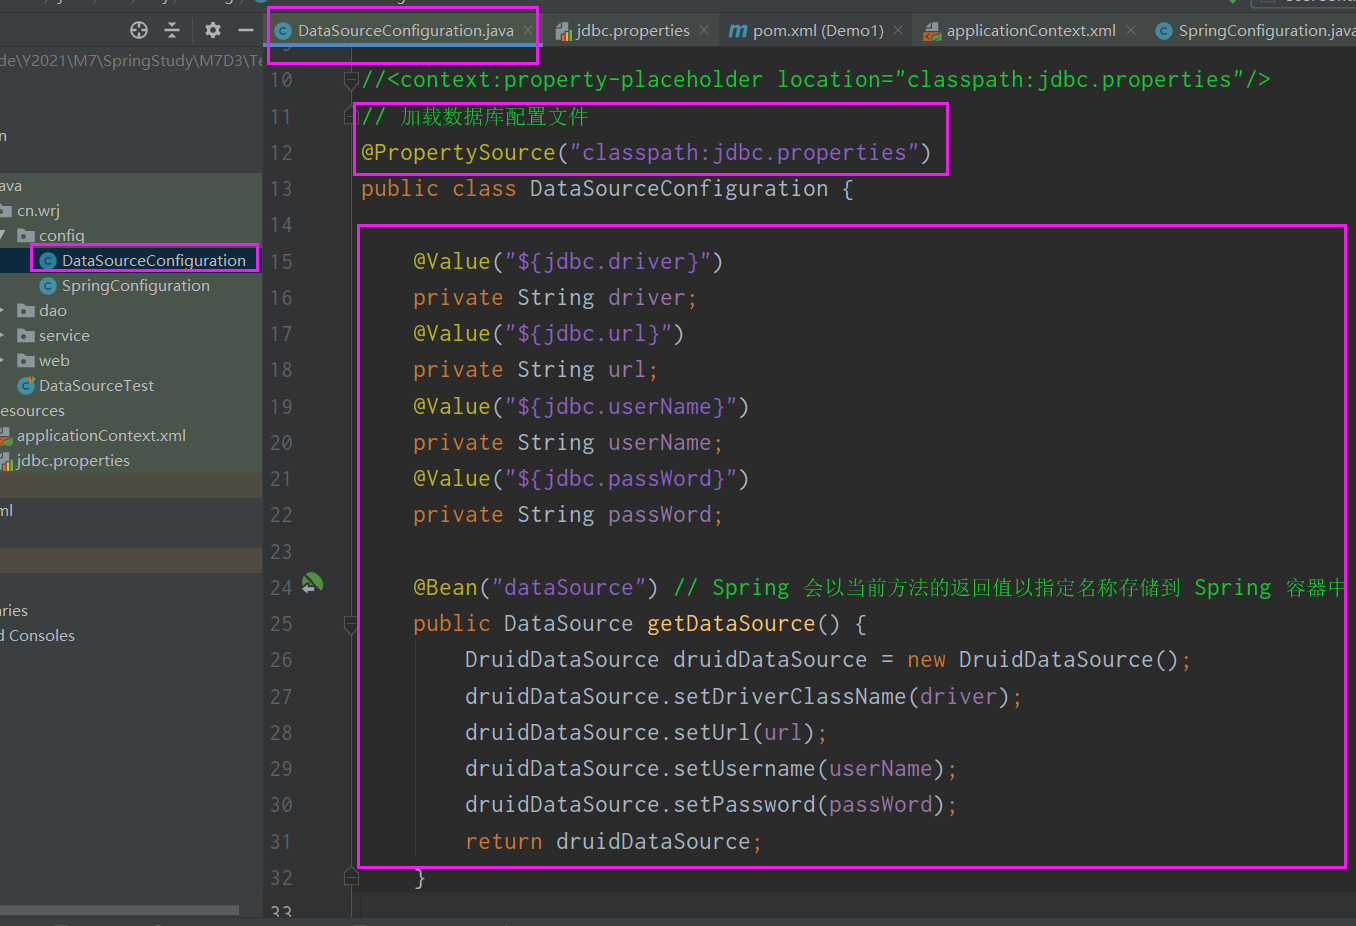The image size is (1356, 926).
Task: Fold the getDataSource method at line 25
Action: (351, 625)
